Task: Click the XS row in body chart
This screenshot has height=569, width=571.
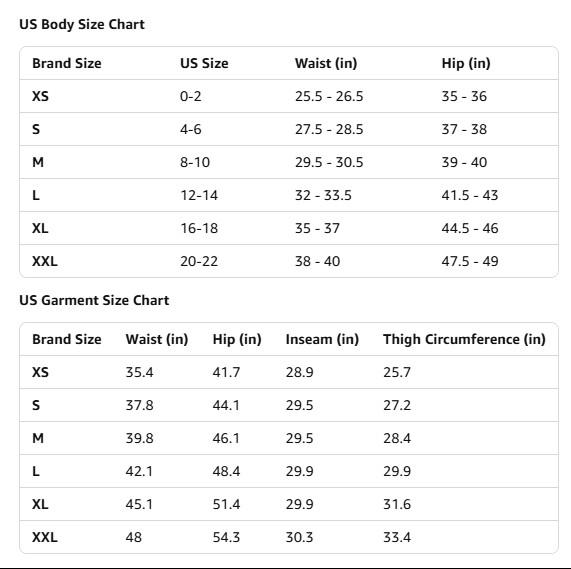Action: pyautogui.click(x=289, y=96)
